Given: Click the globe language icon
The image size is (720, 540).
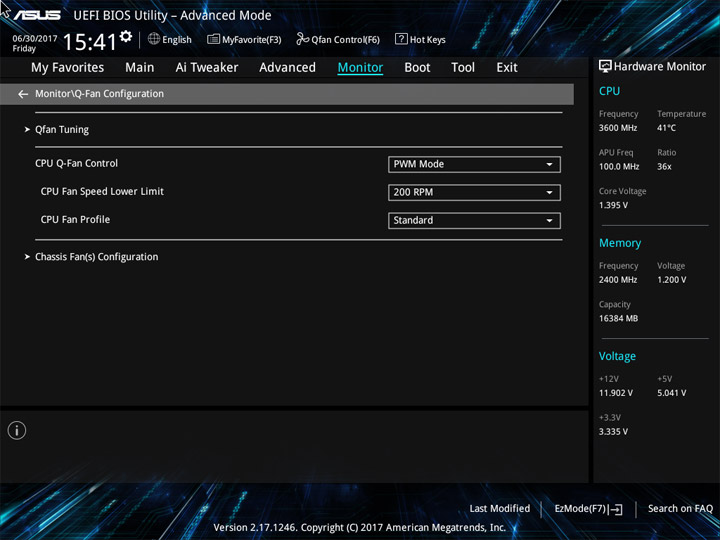Looking at the screenshot, I should 154,39.
